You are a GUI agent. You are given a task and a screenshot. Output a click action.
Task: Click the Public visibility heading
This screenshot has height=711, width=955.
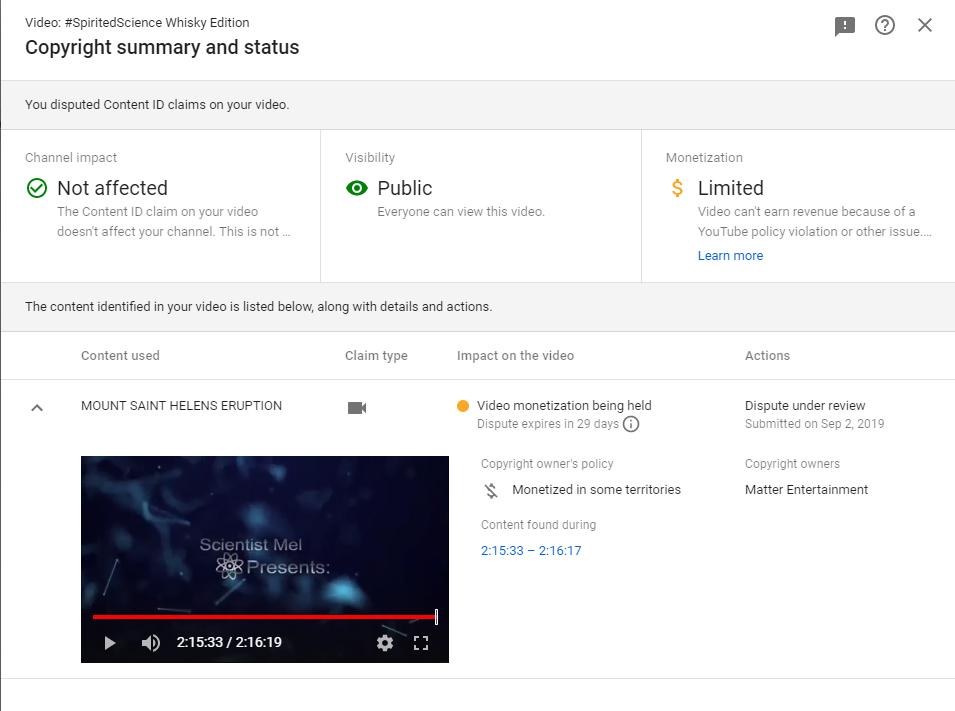(404, 188)
